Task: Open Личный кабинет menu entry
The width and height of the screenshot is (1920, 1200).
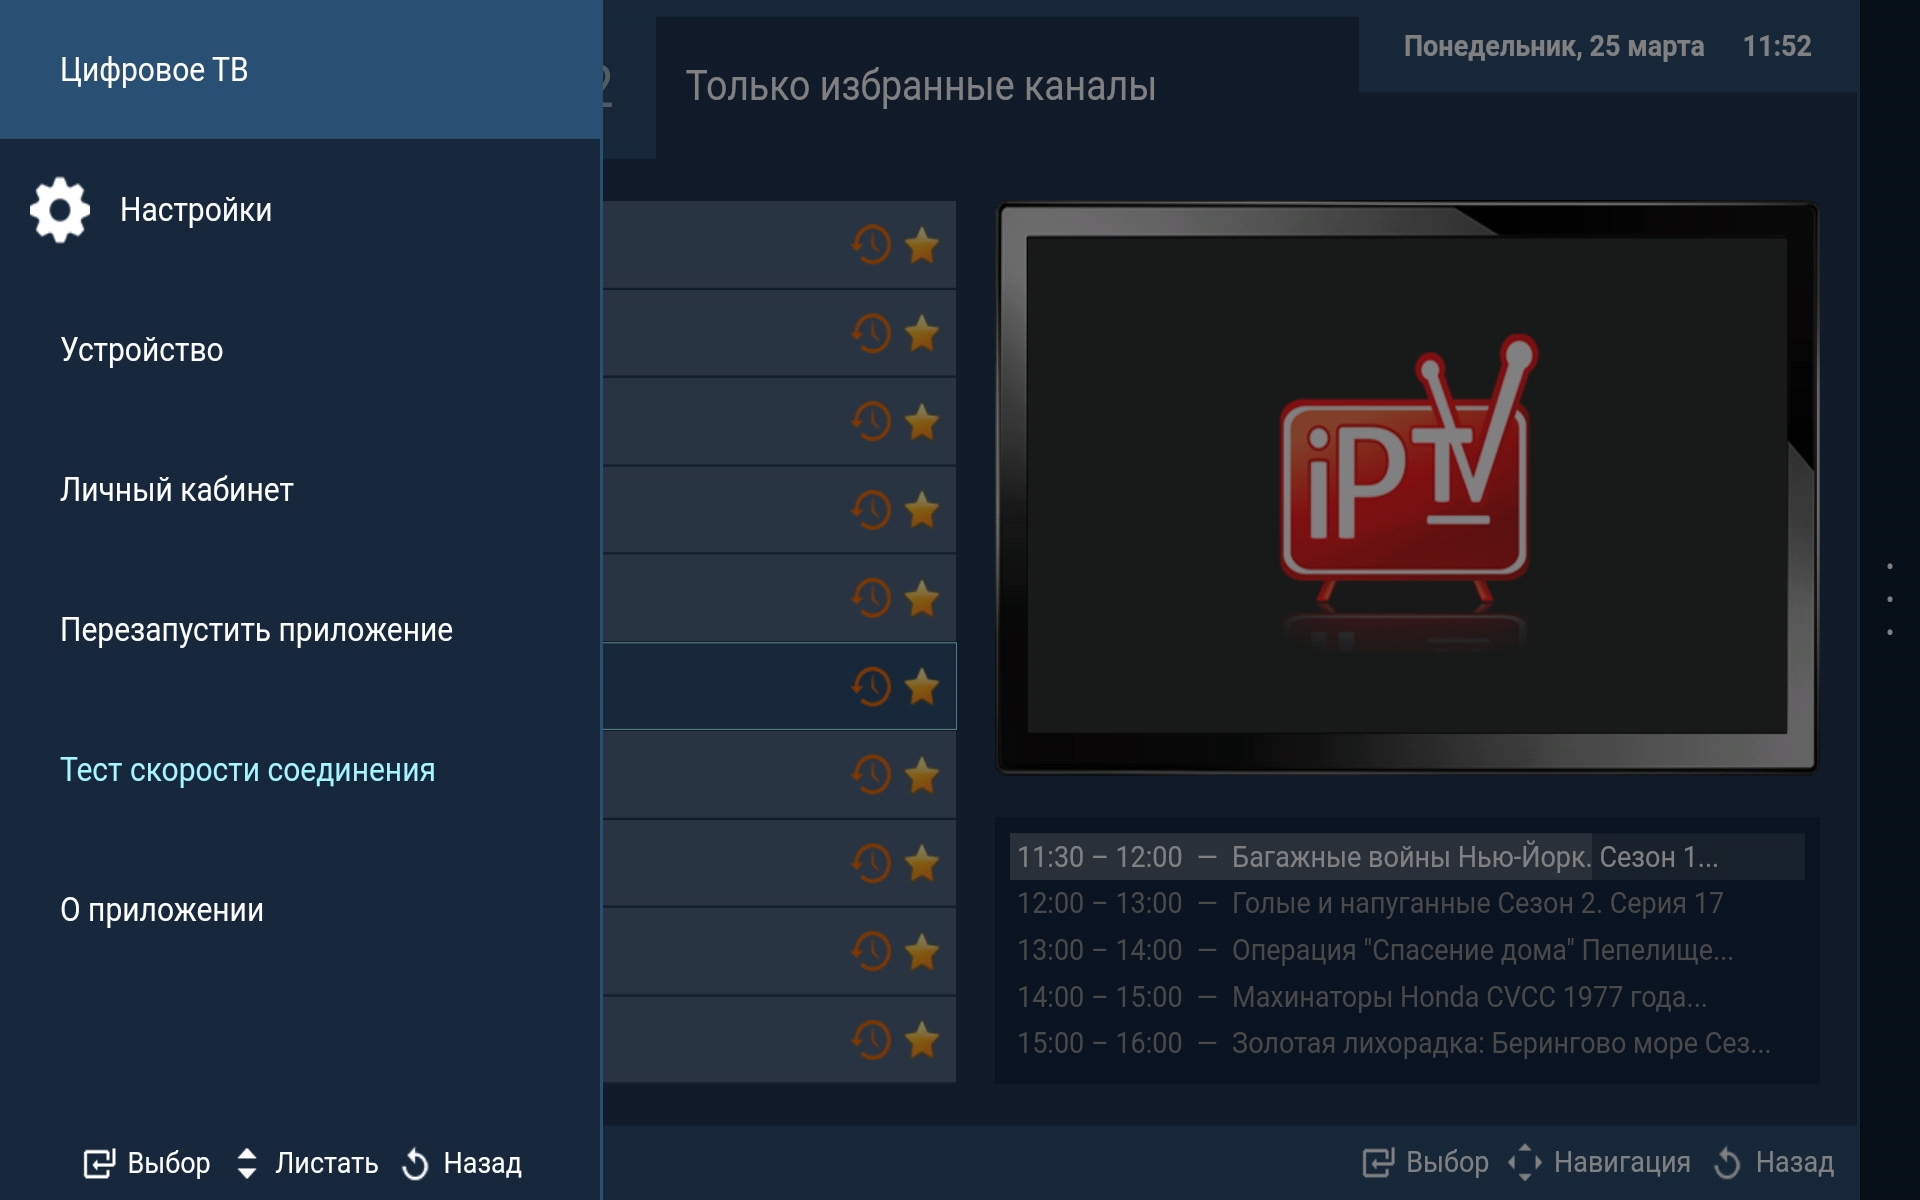Action: pos(177,490)
